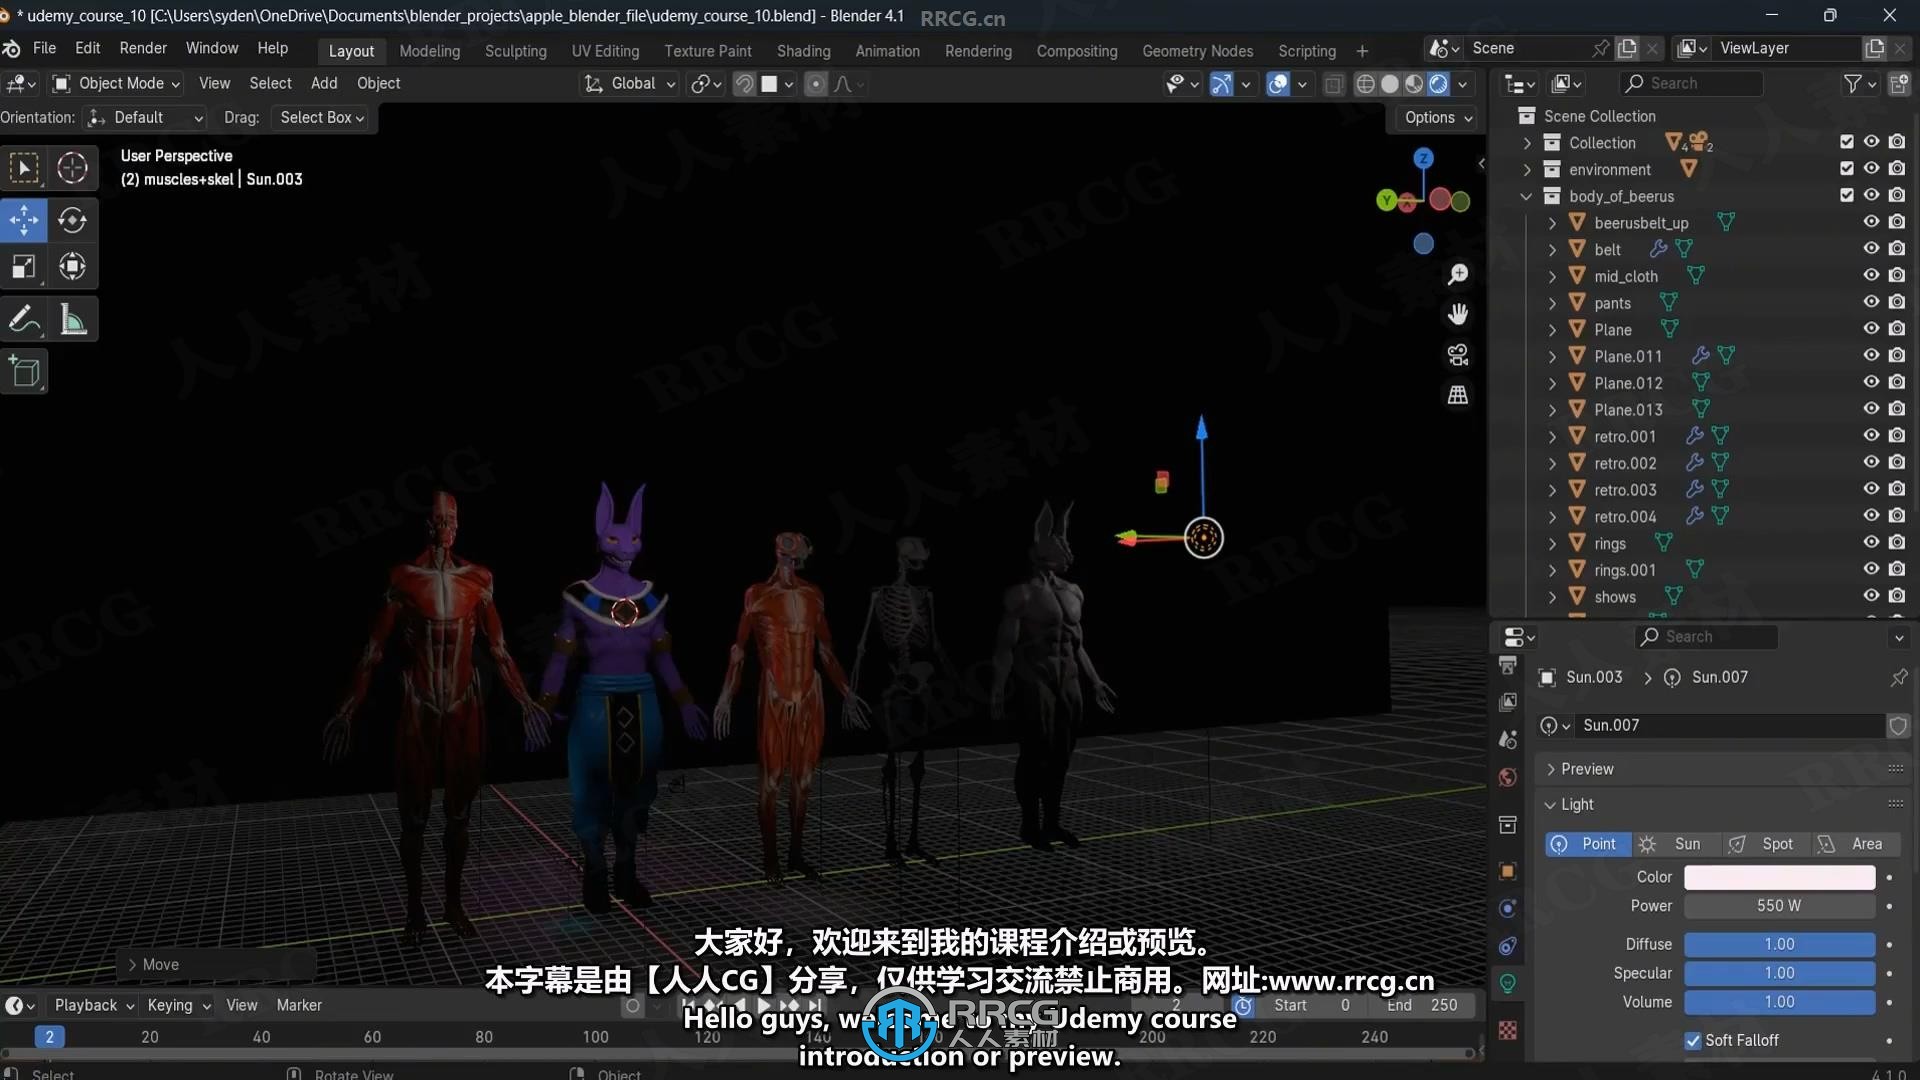Toggle snapping magnet icon
Viewport: 1920px width, 1080px height.
[x=744, y=84]
